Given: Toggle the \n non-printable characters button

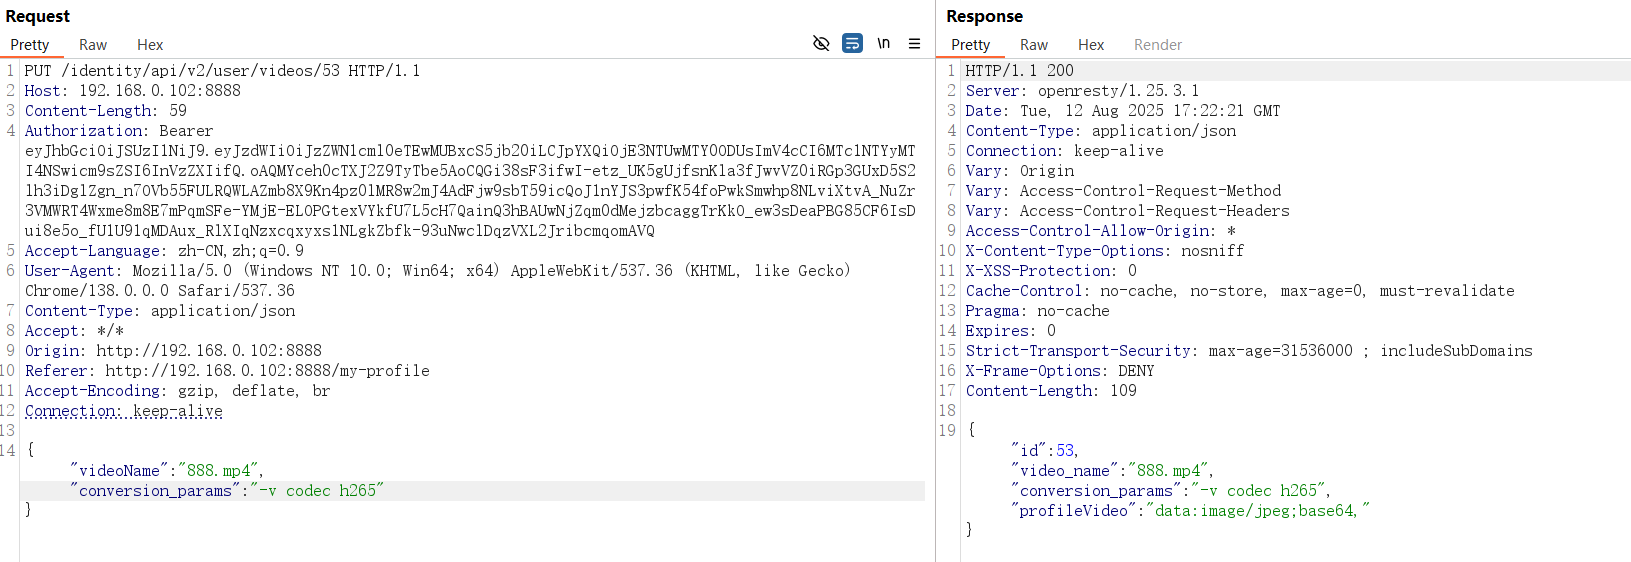Looking at the screenshot, I should (x=883, y=44).
